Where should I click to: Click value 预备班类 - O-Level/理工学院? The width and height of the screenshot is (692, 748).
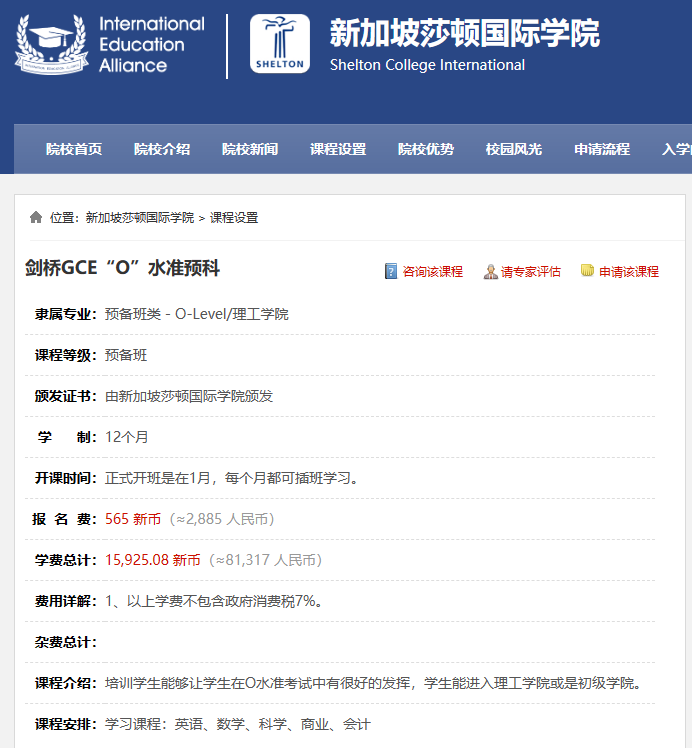pyautogui.click(x=196, y=314)
